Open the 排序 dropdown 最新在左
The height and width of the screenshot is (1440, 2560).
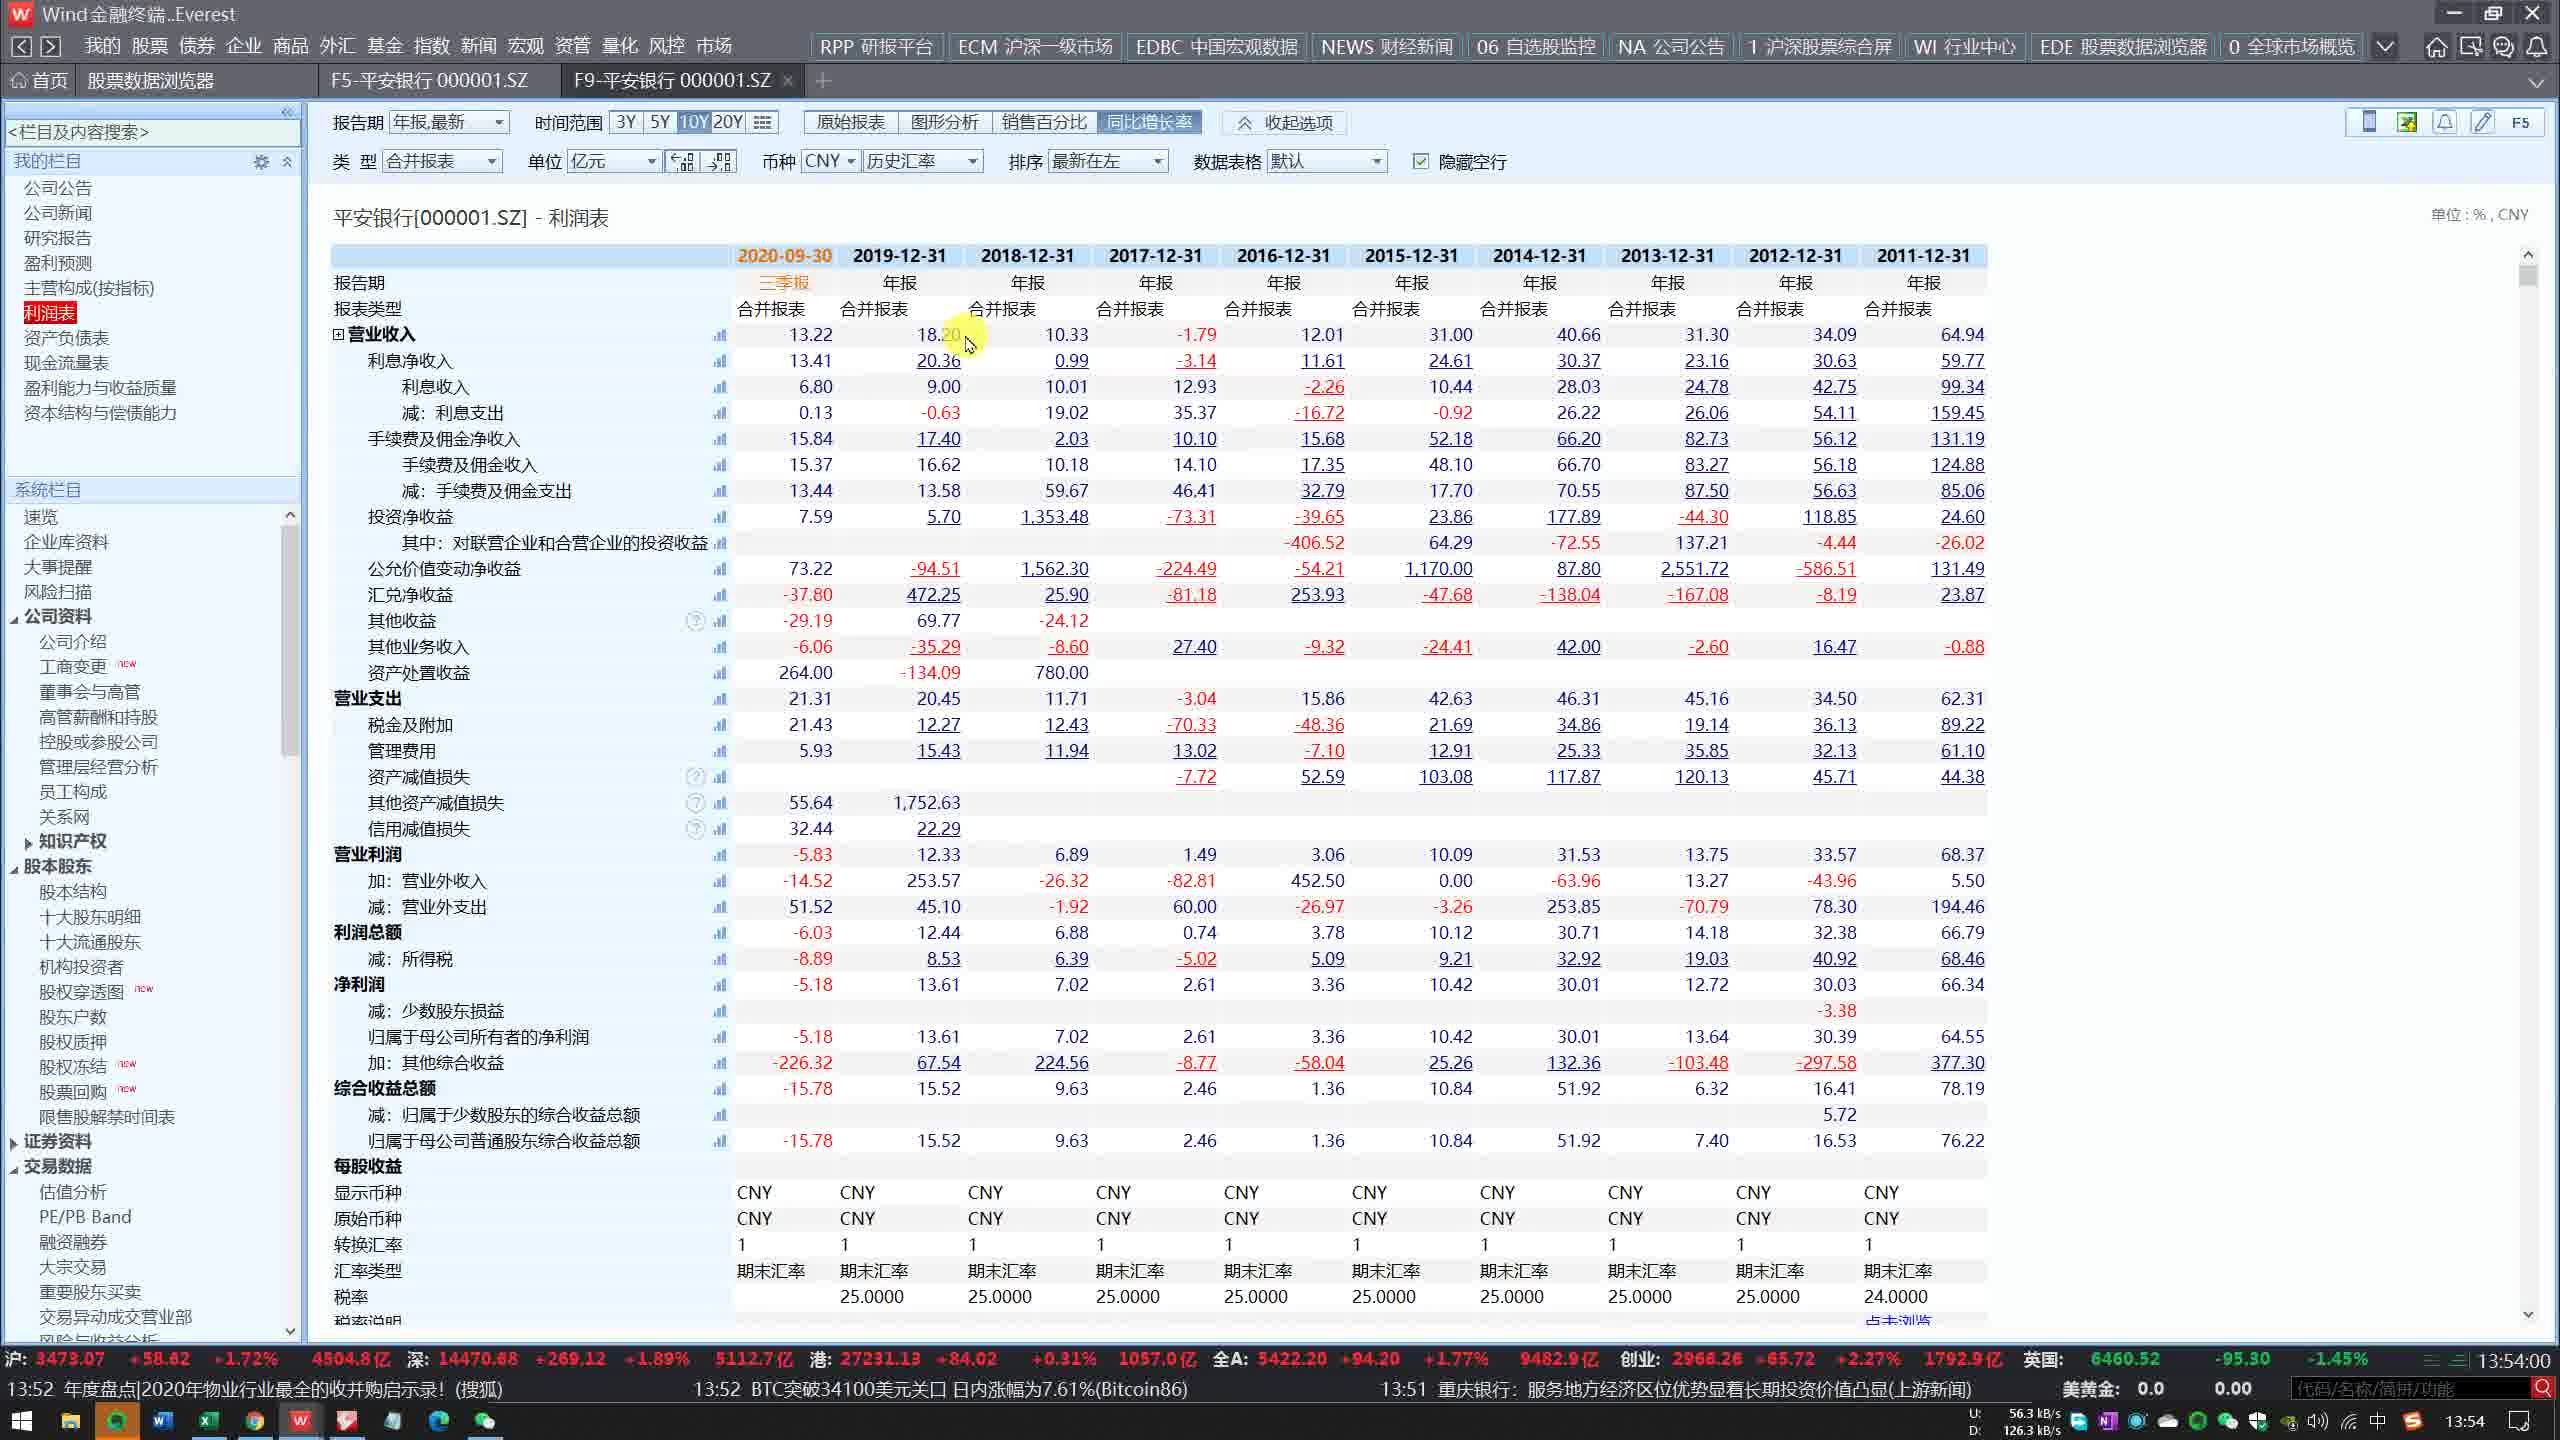coord(1107,161)
